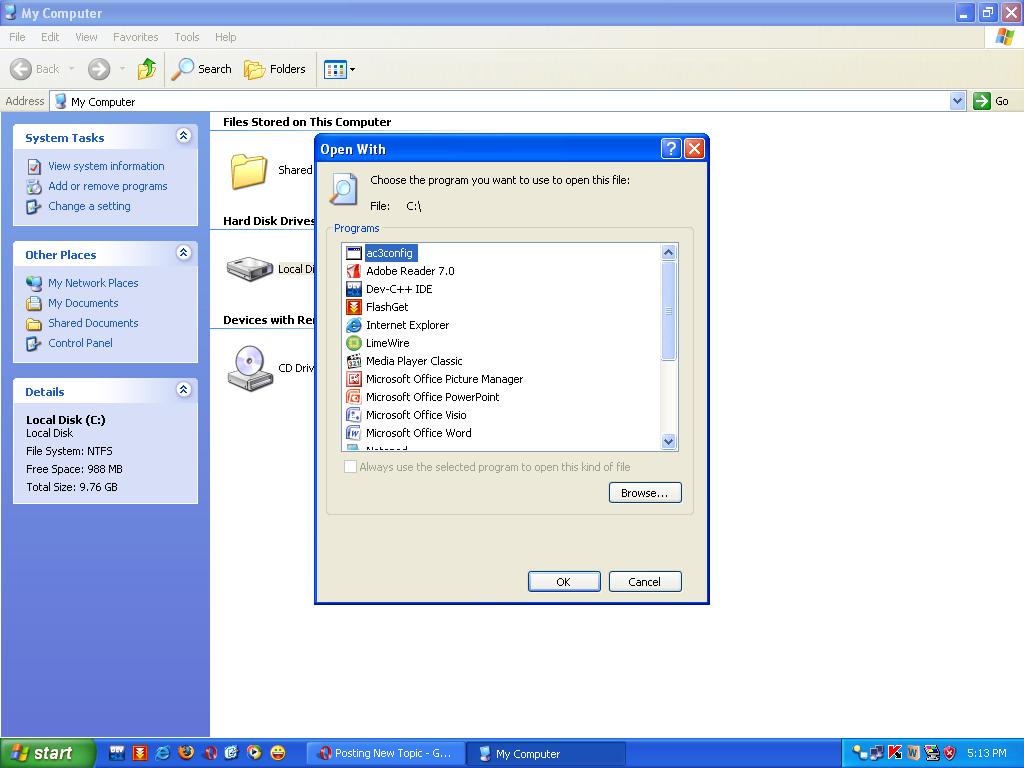Select Media Player Classic icon
Viewport: 1024px width, 768px height.
[x=353, y=360]
